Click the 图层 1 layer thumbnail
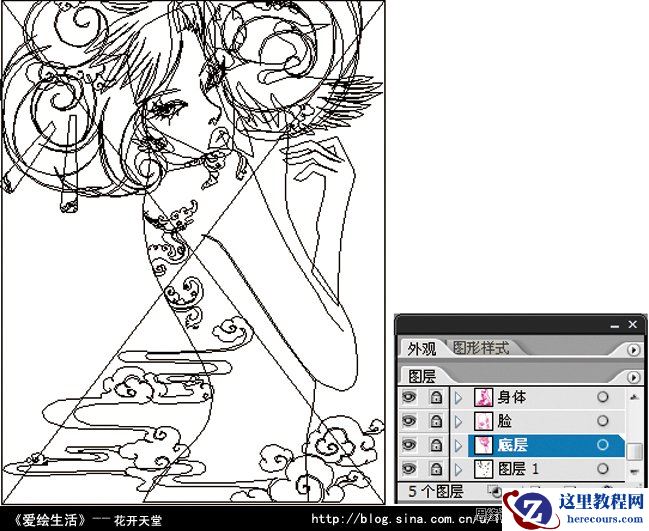 483,469
